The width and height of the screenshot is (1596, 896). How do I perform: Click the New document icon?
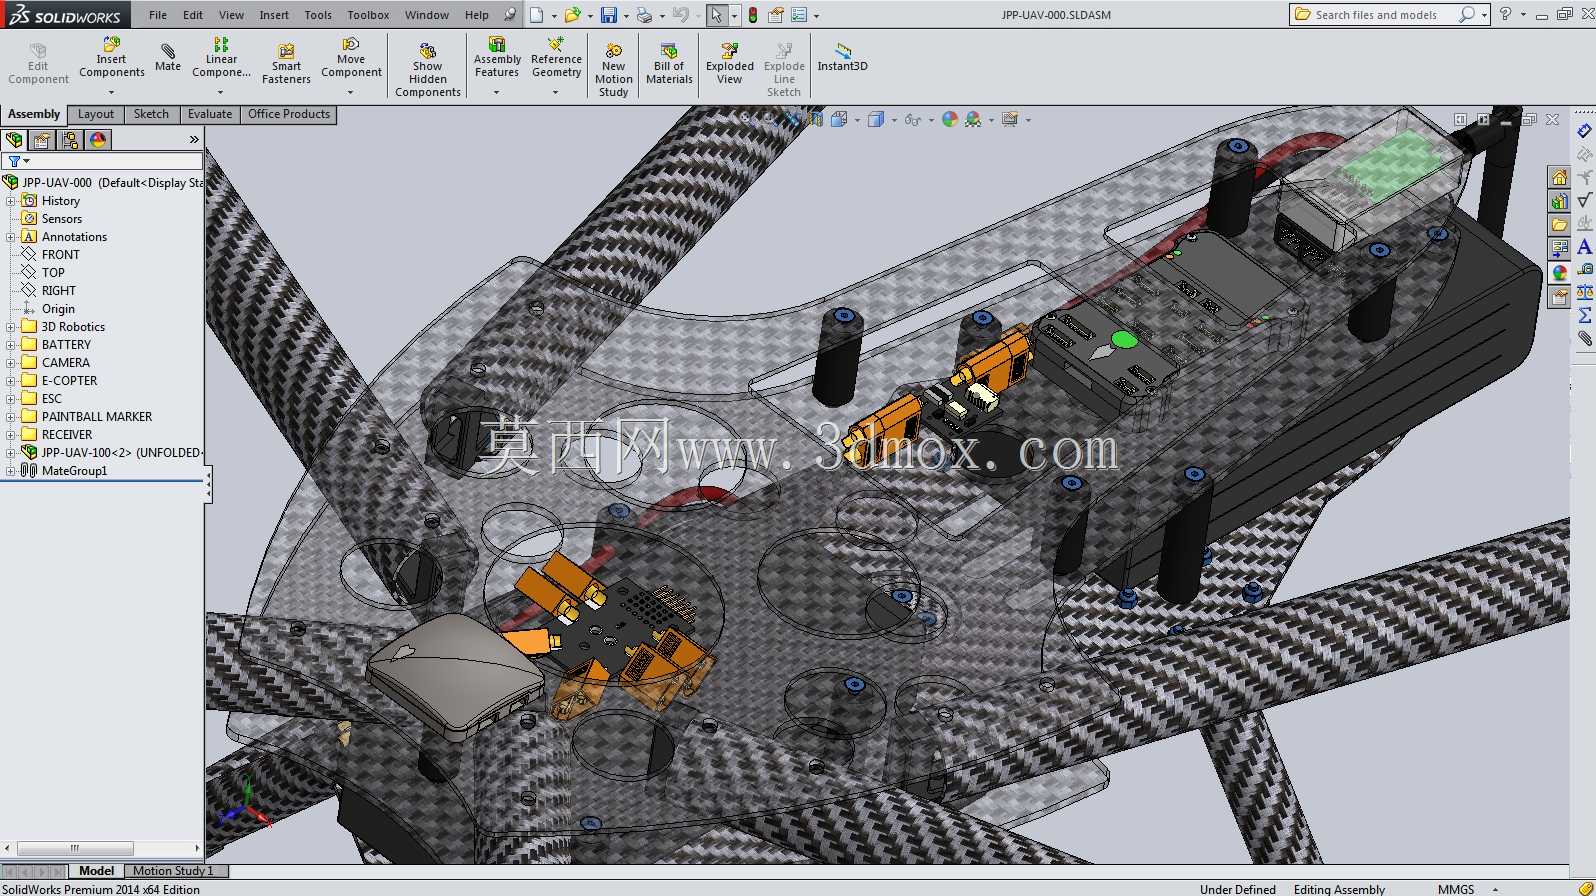[x=537, y=15]
